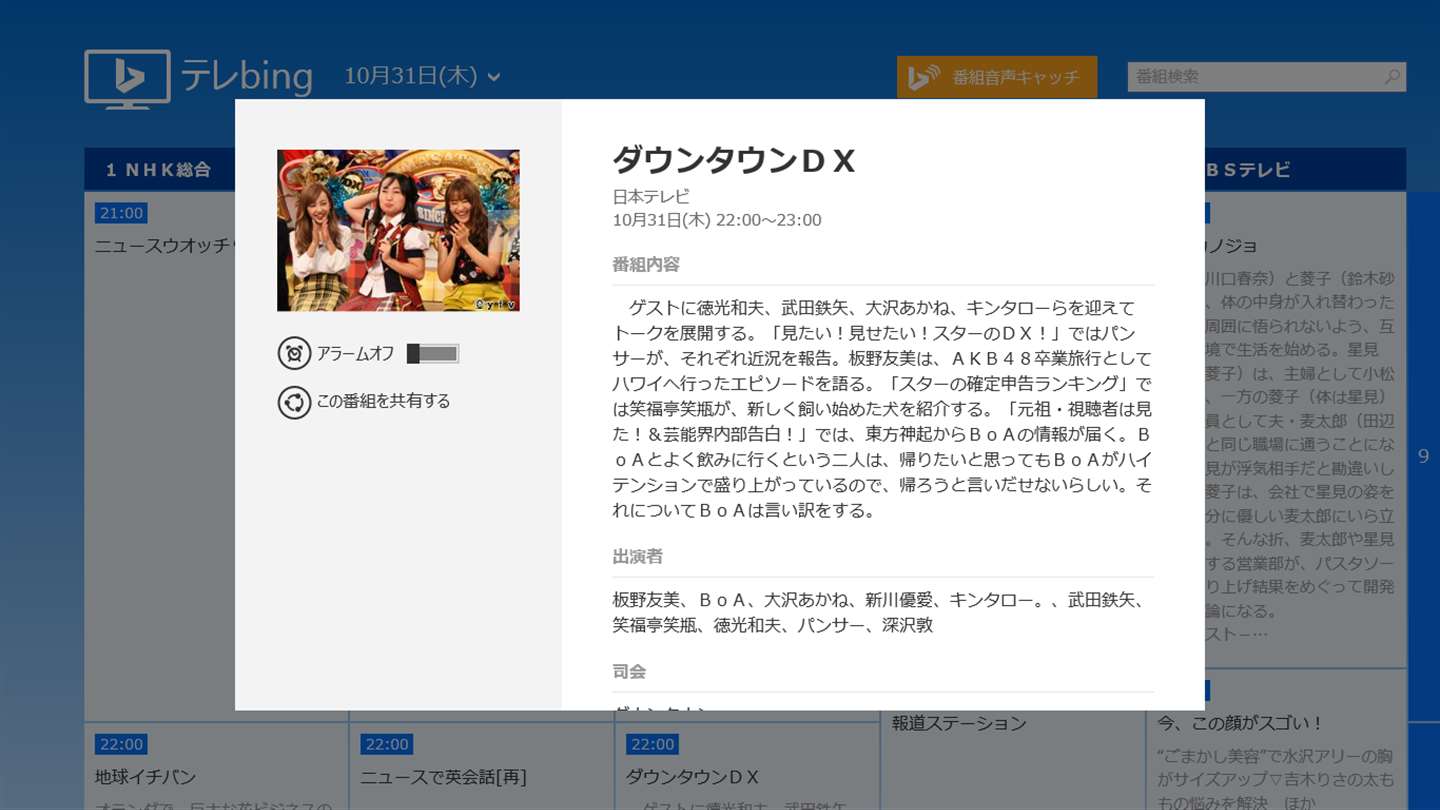Click この番組を共有する link
1440x810 pixels.
[384, 401]
